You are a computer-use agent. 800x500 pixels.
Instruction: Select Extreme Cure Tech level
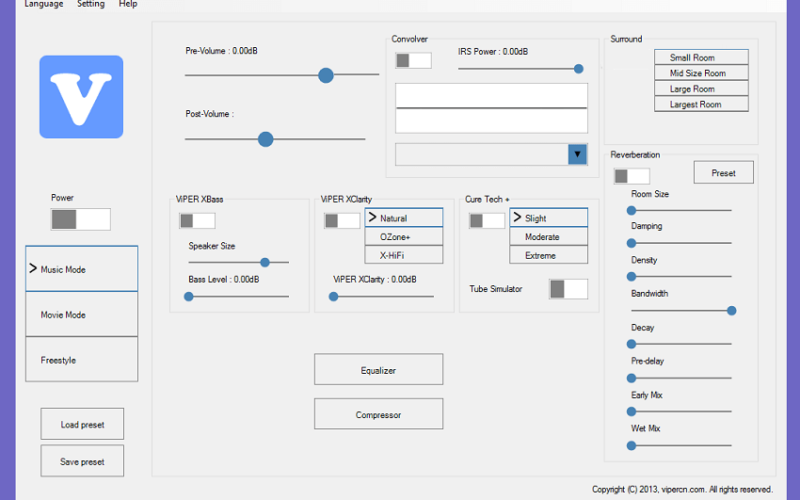click(549, 255)
